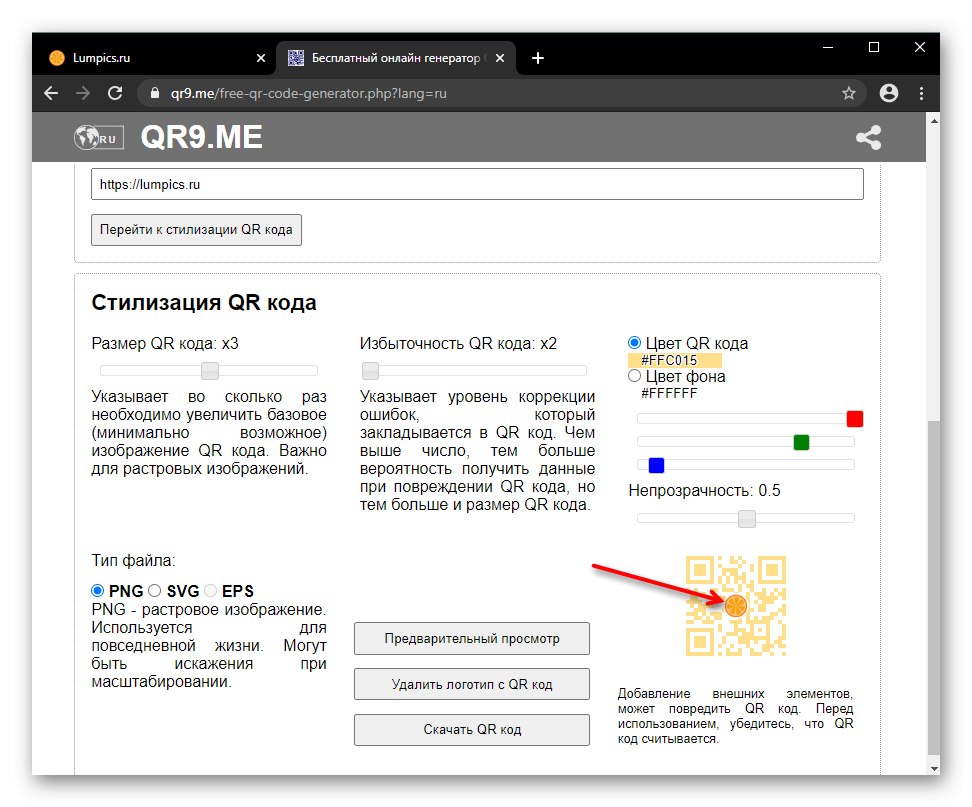Click the red color channel slider
Screen dimensions: 972x807
pyautogui.click(x=855, y=419)
